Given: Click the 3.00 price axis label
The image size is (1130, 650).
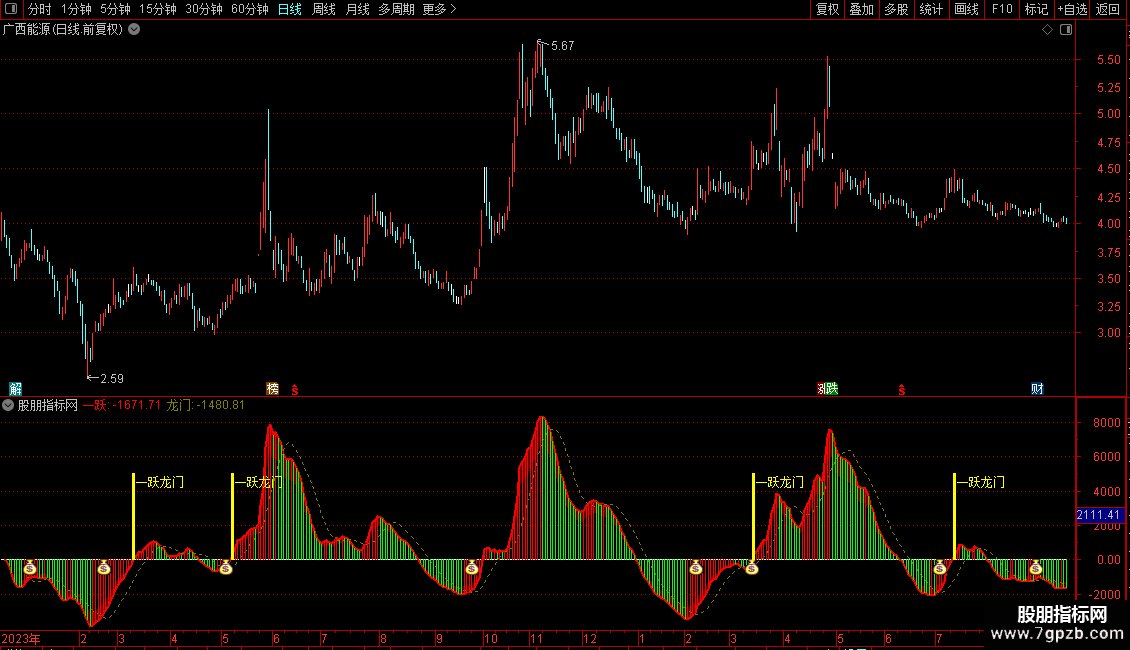Looking at the screenshot, I should coord(1108,332).
